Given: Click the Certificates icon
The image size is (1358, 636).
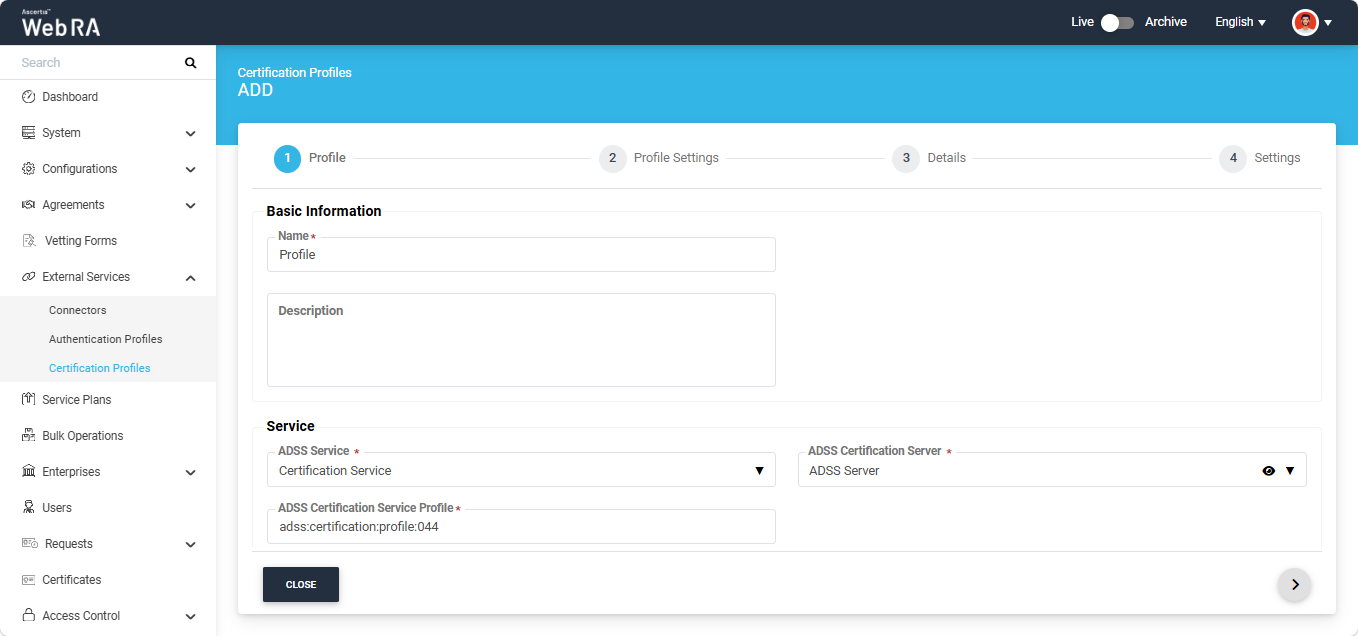Looking at the screenshot, I should (28, 580).
